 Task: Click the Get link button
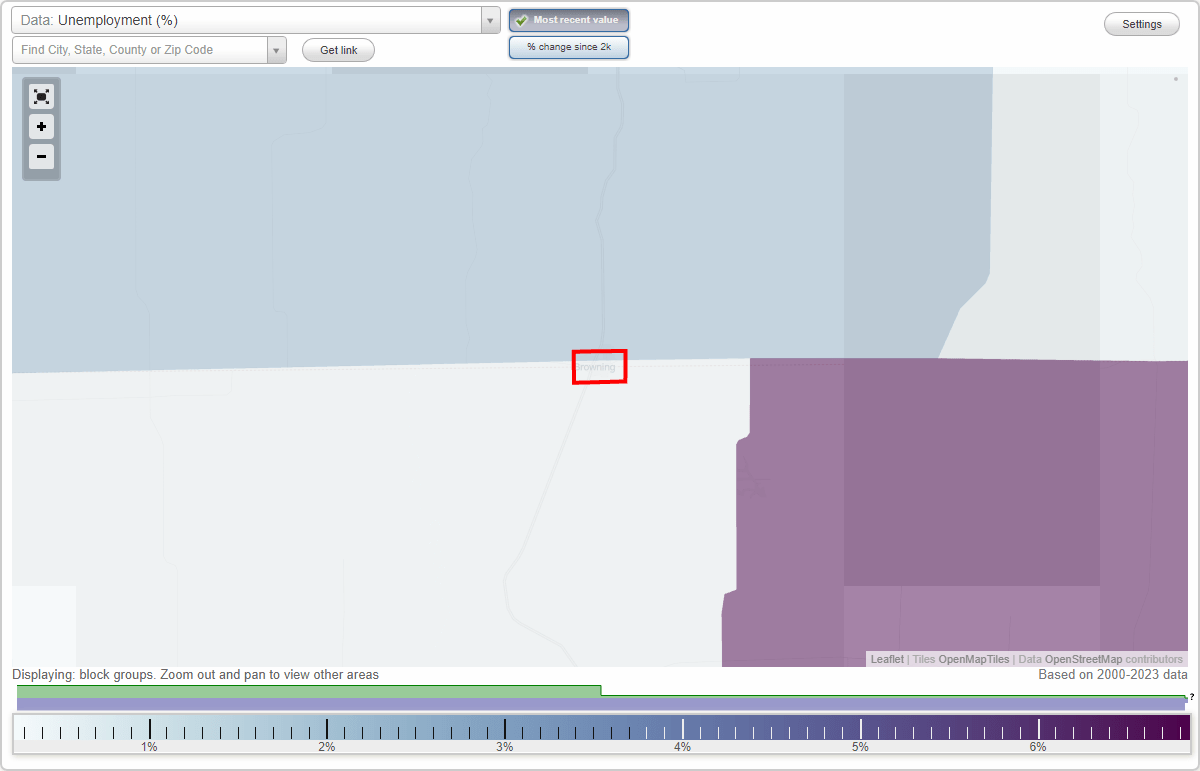337,49
